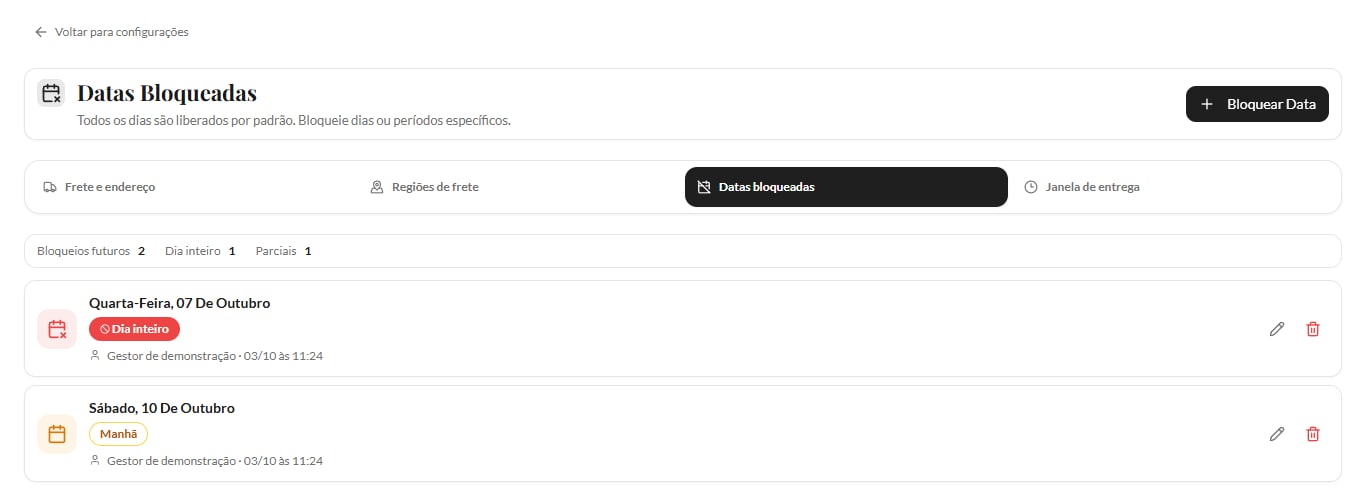Click the Parciais 1 counter
Screen dimensions: 1366x497
click(x=283, y=251)
